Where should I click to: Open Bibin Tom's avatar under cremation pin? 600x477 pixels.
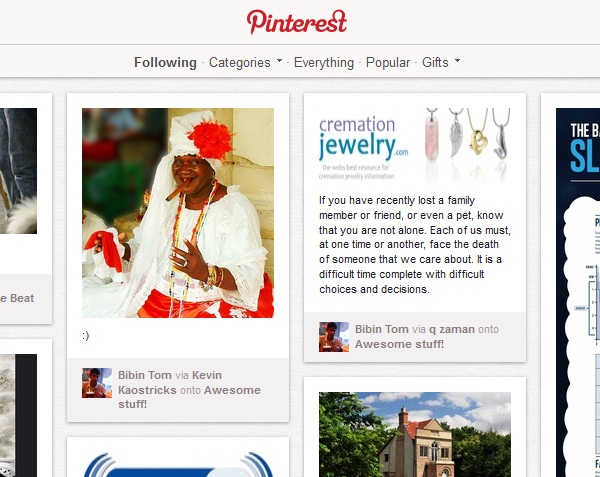pyautogui.click(x=334, y=337)
